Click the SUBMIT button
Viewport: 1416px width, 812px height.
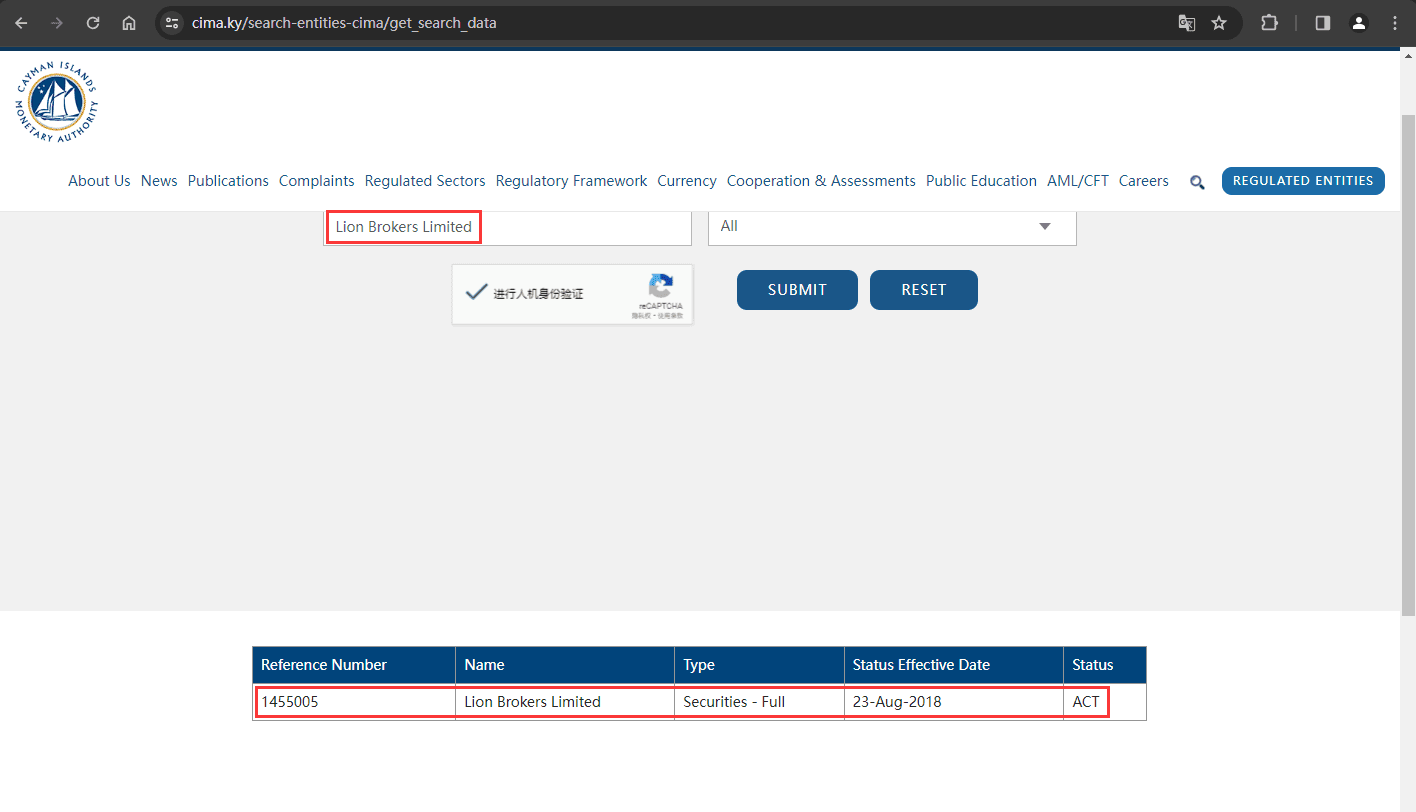pyautogui.click(x=797, y=290)
